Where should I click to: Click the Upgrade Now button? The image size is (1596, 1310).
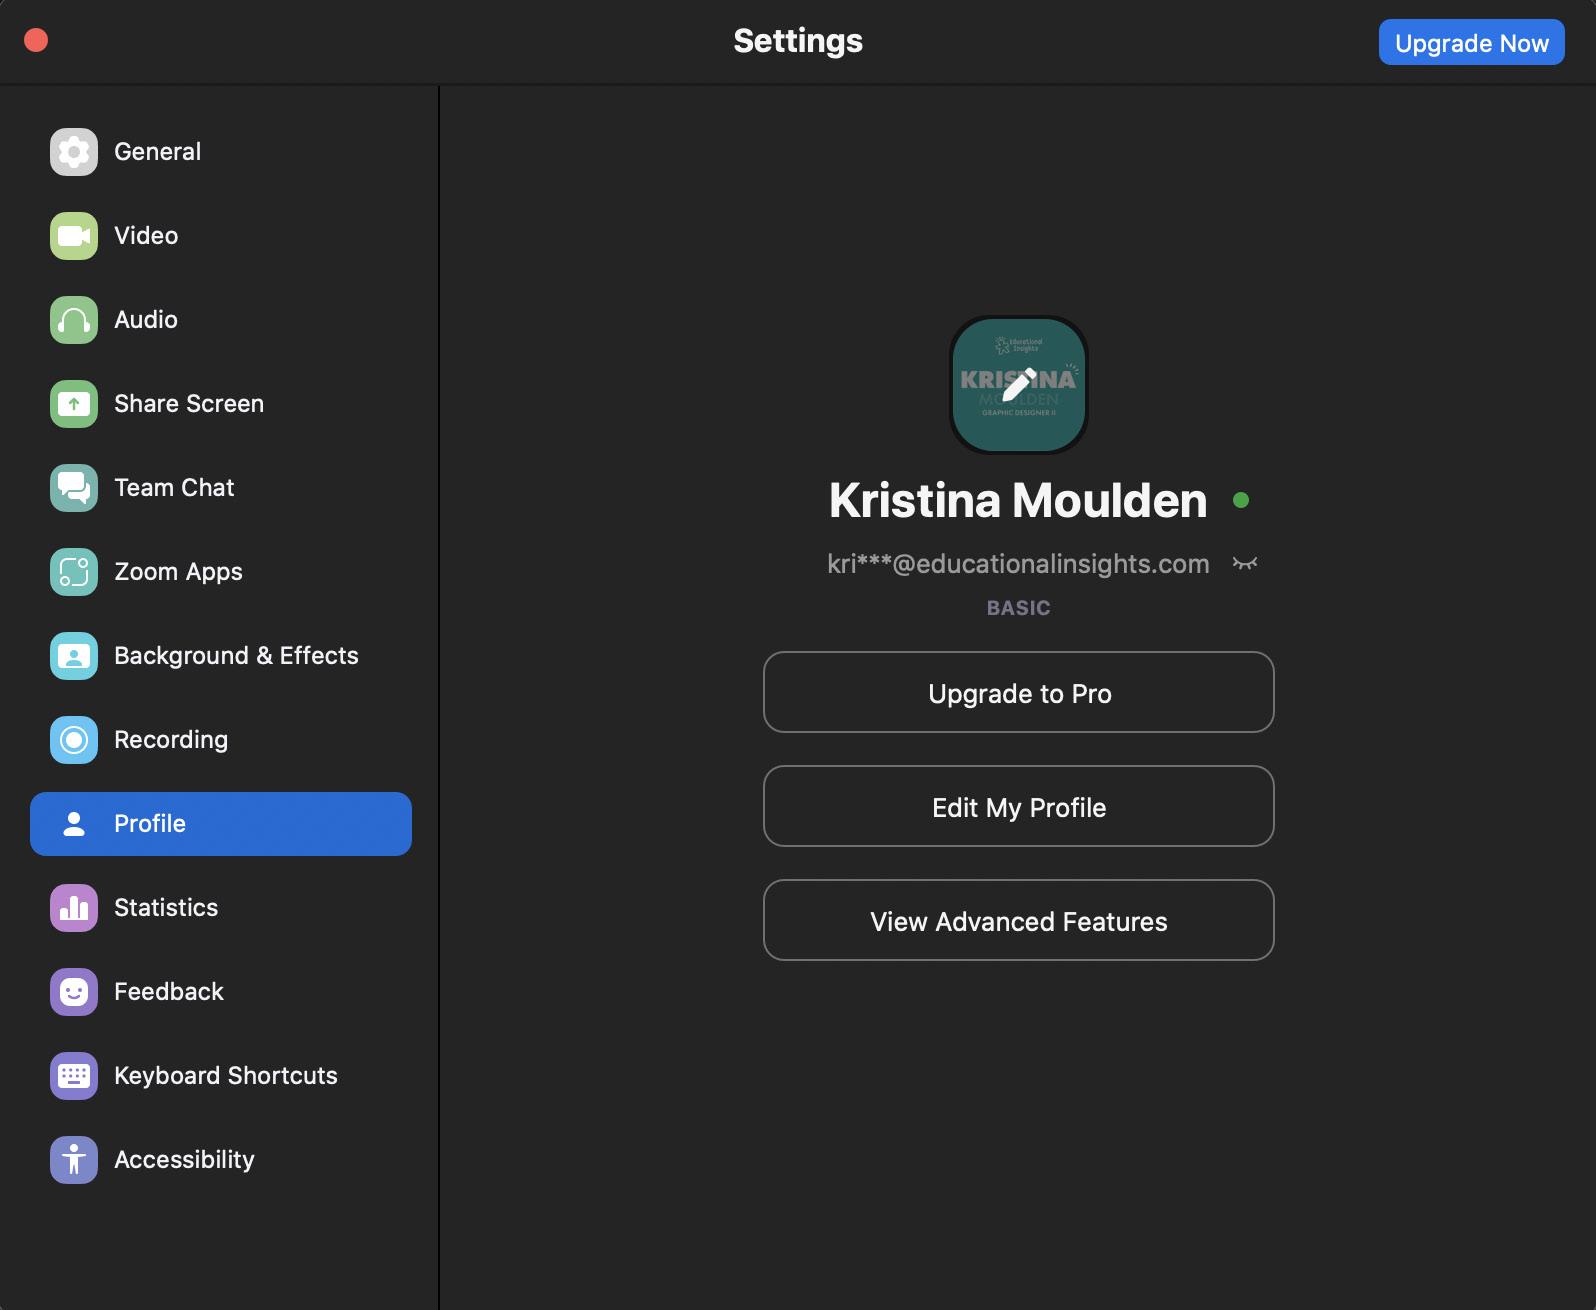click(1472, 43)
